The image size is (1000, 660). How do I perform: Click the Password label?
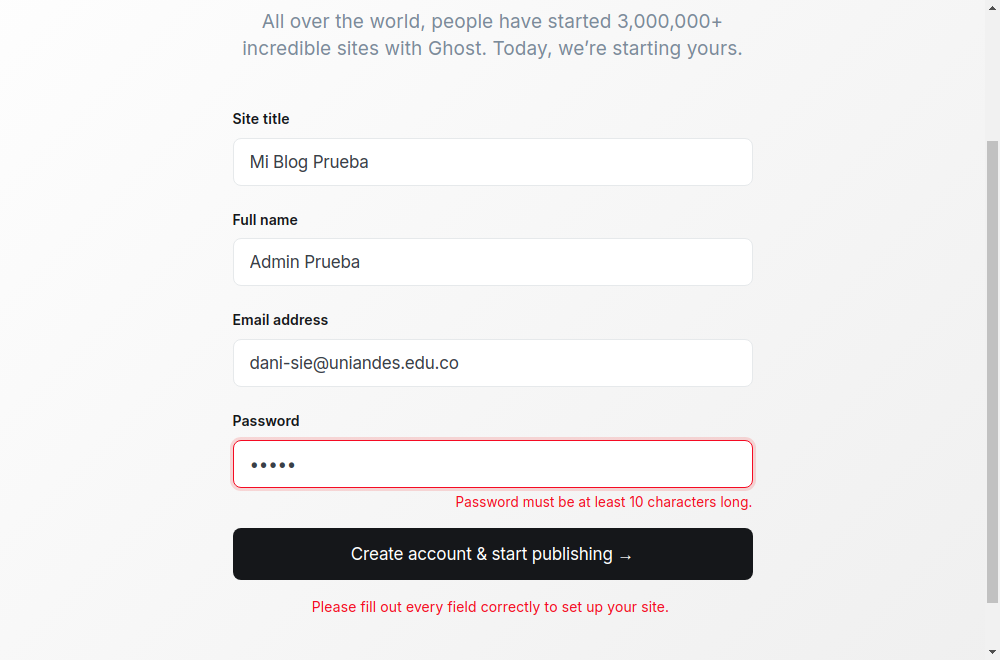click(x=266, y=421)
